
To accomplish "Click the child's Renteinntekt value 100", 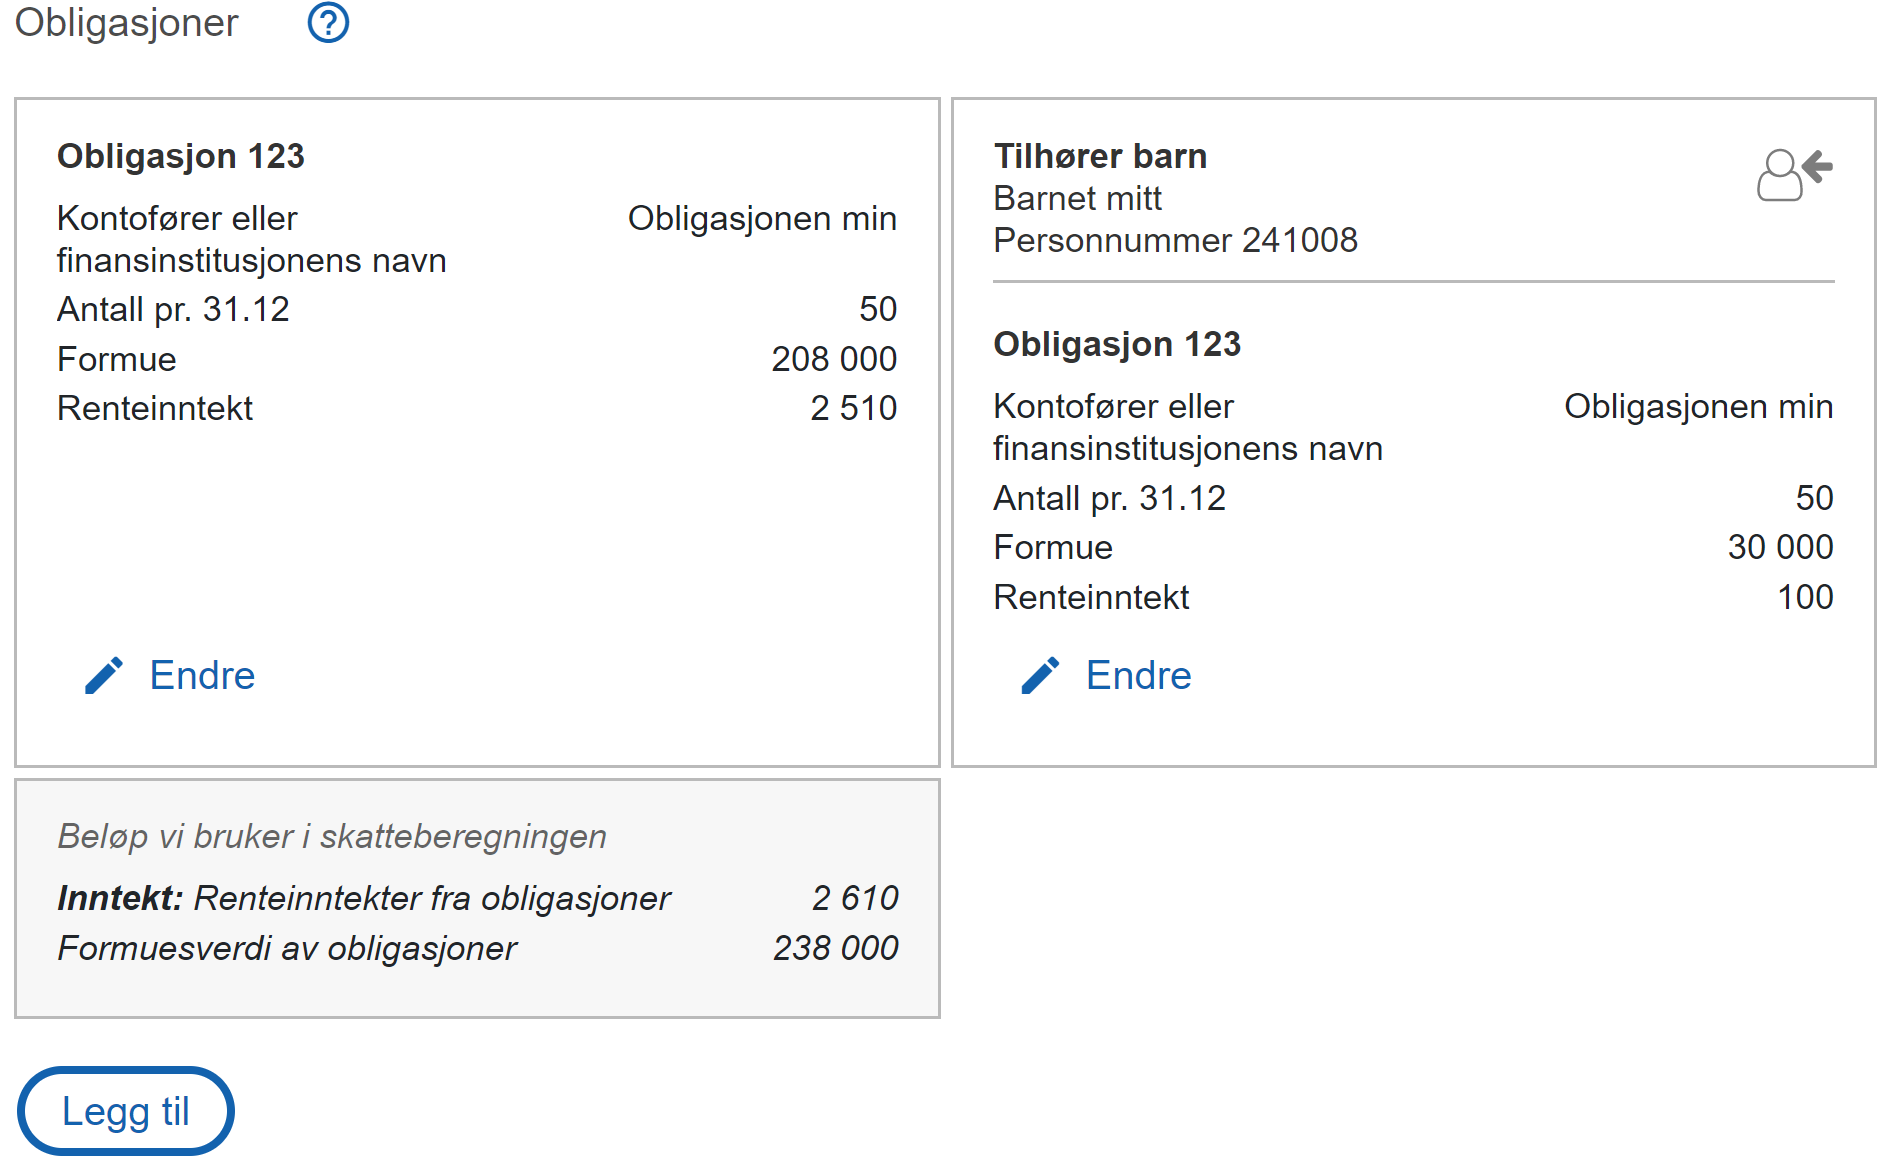I will tap(1805, 597).
